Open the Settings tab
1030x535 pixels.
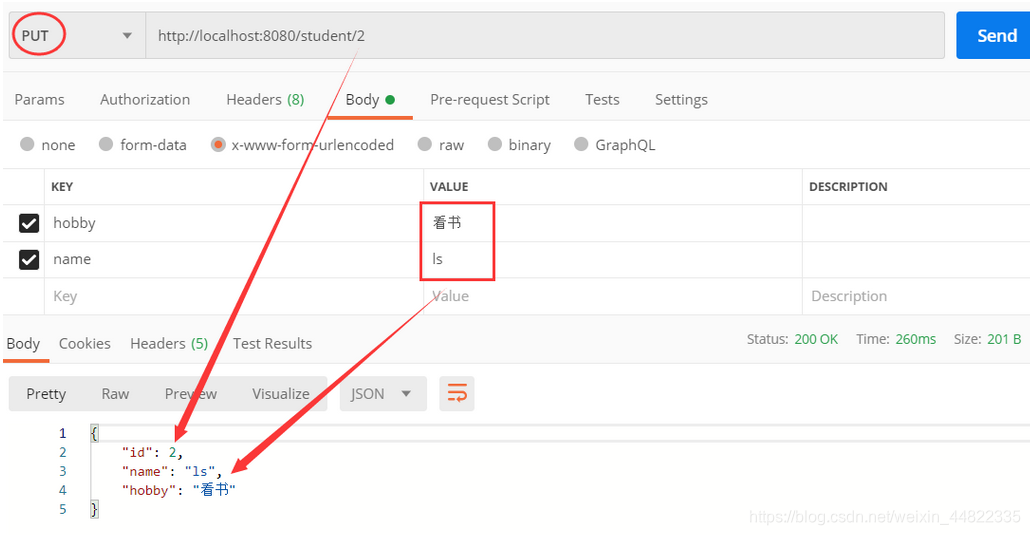point(681,99)
